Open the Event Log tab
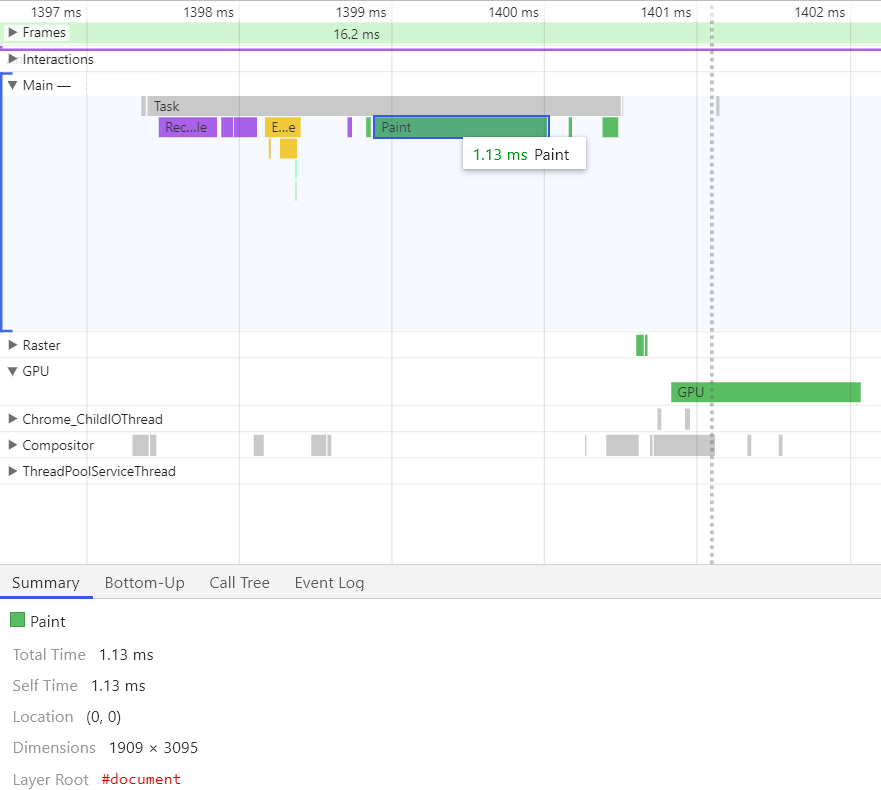This screenshot has width=881, height=790. click(x=329, y=583)
